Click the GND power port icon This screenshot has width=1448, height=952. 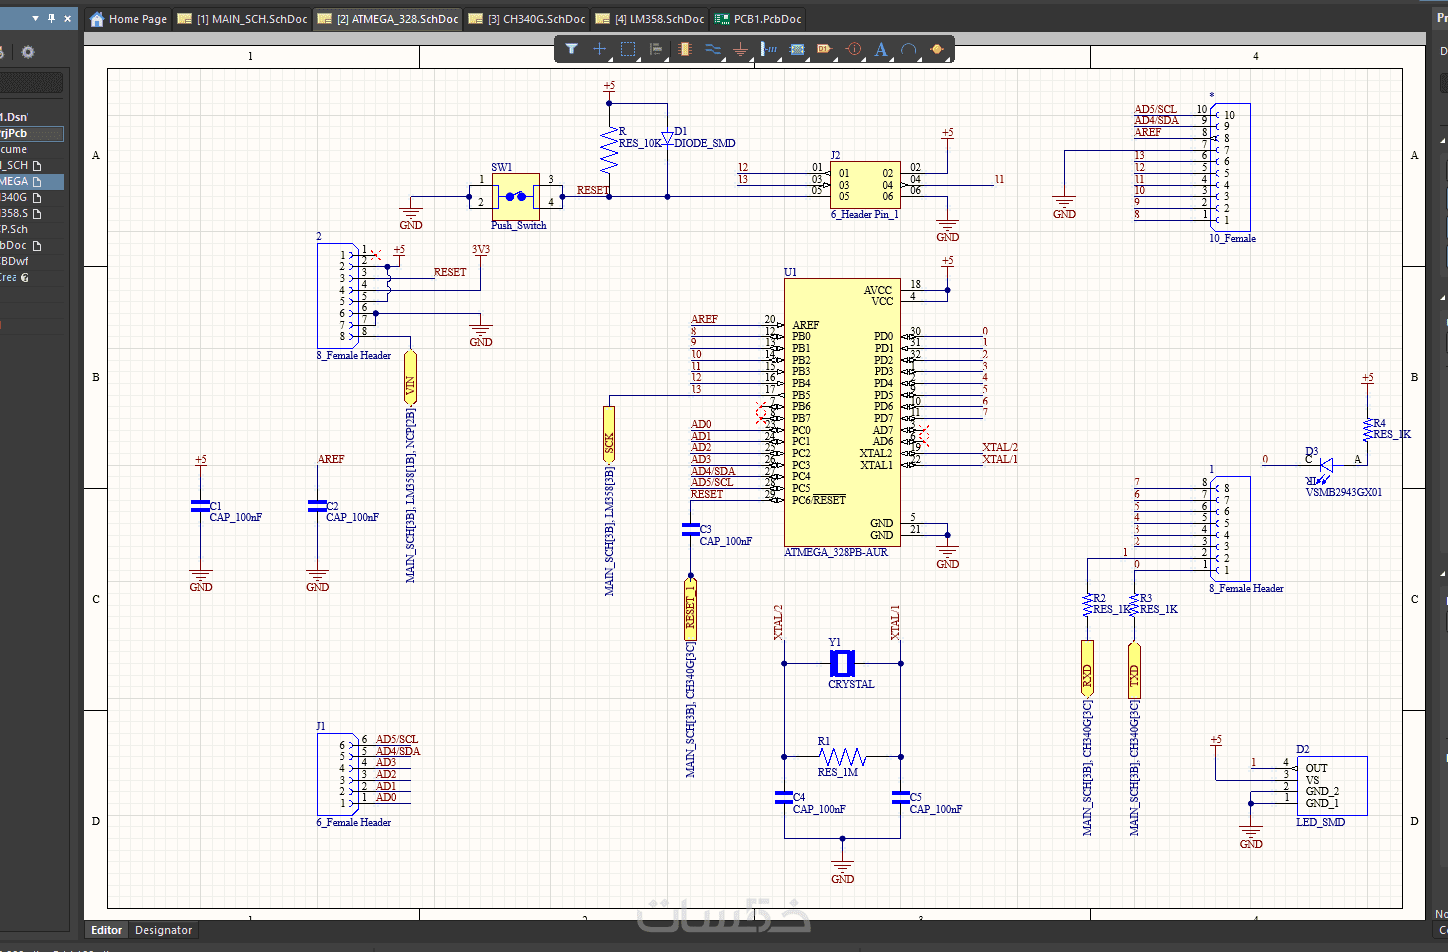tap(740, 49)
